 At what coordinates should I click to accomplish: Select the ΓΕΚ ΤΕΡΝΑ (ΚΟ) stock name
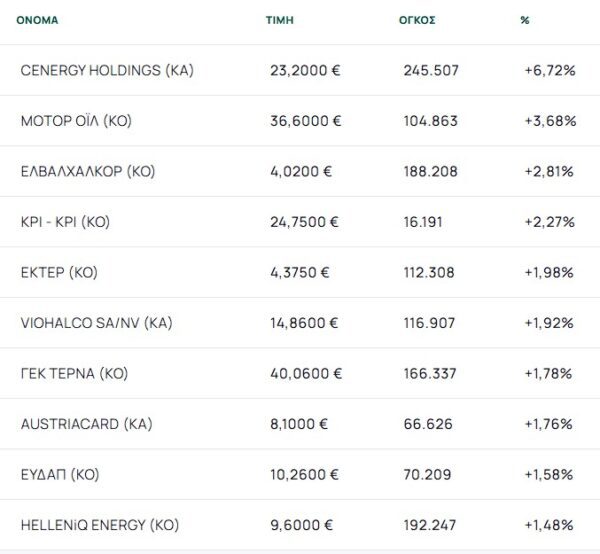[x=74, y=373]
